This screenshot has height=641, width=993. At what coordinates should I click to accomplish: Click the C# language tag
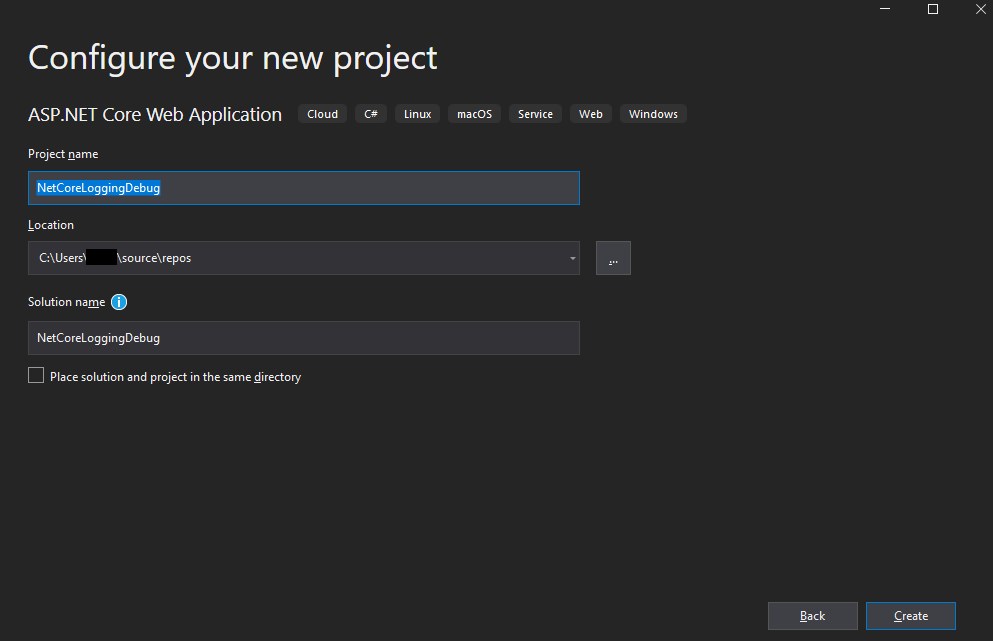(x=370, y=113)
